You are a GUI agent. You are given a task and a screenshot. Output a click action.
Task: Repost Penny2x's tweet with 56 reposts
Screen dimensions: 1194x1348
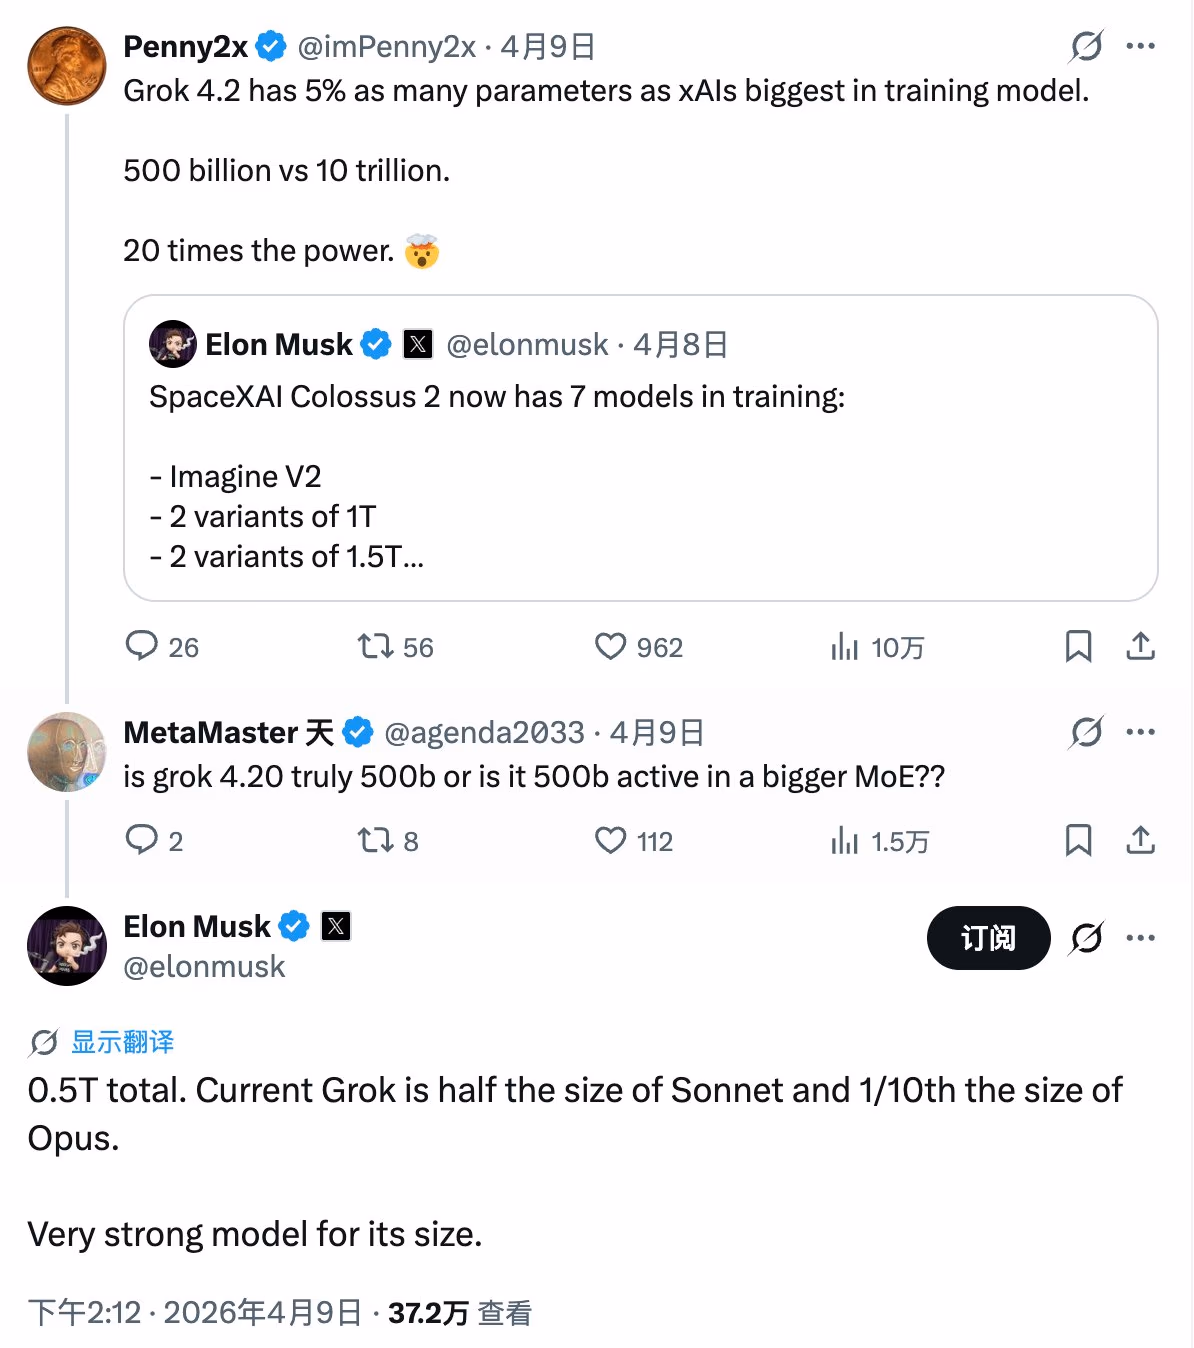tap(376, 647)
